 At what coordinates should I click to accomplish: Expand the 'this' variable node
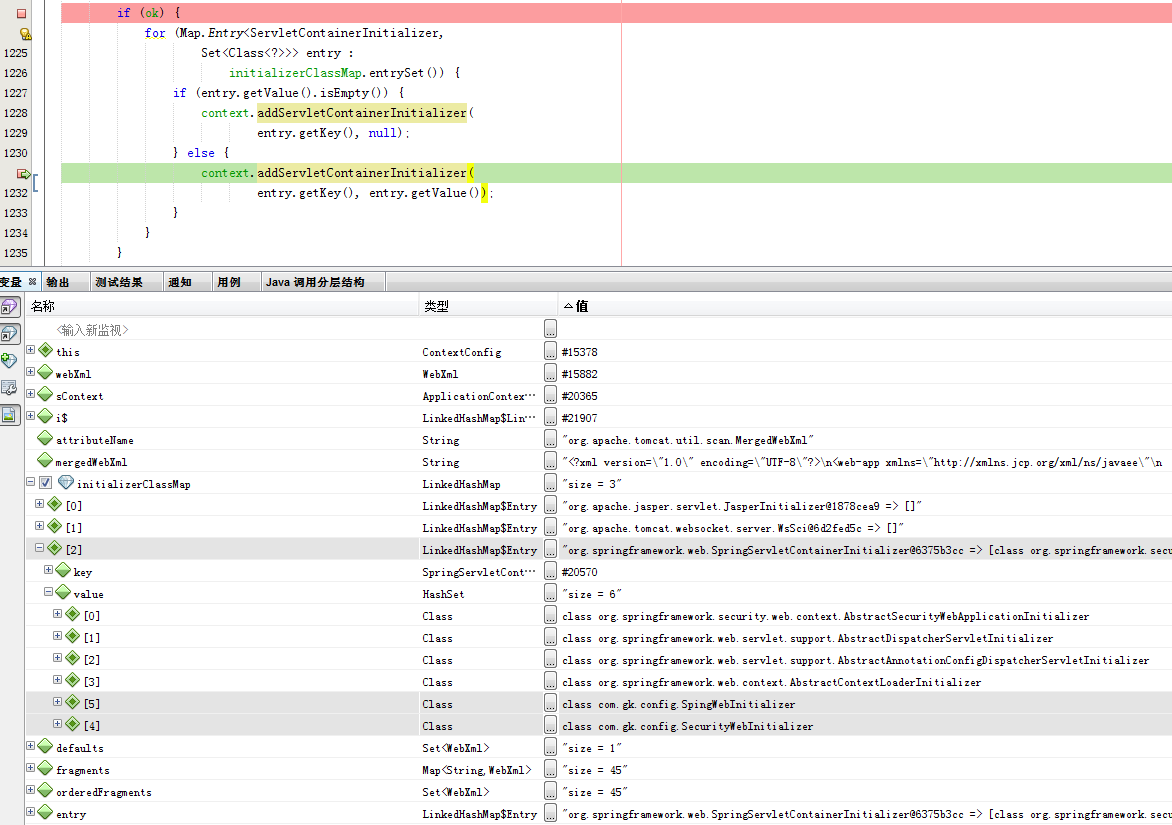click(x=31, y=350)
